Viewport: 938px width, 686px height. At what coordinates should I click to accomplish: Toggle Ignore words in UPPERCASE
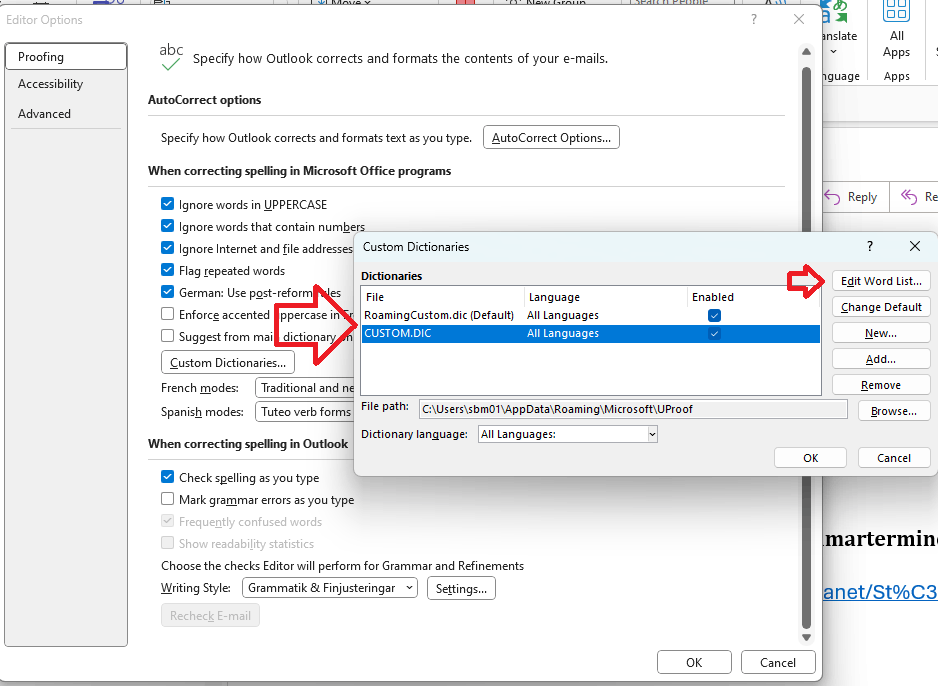coord(168,204)
